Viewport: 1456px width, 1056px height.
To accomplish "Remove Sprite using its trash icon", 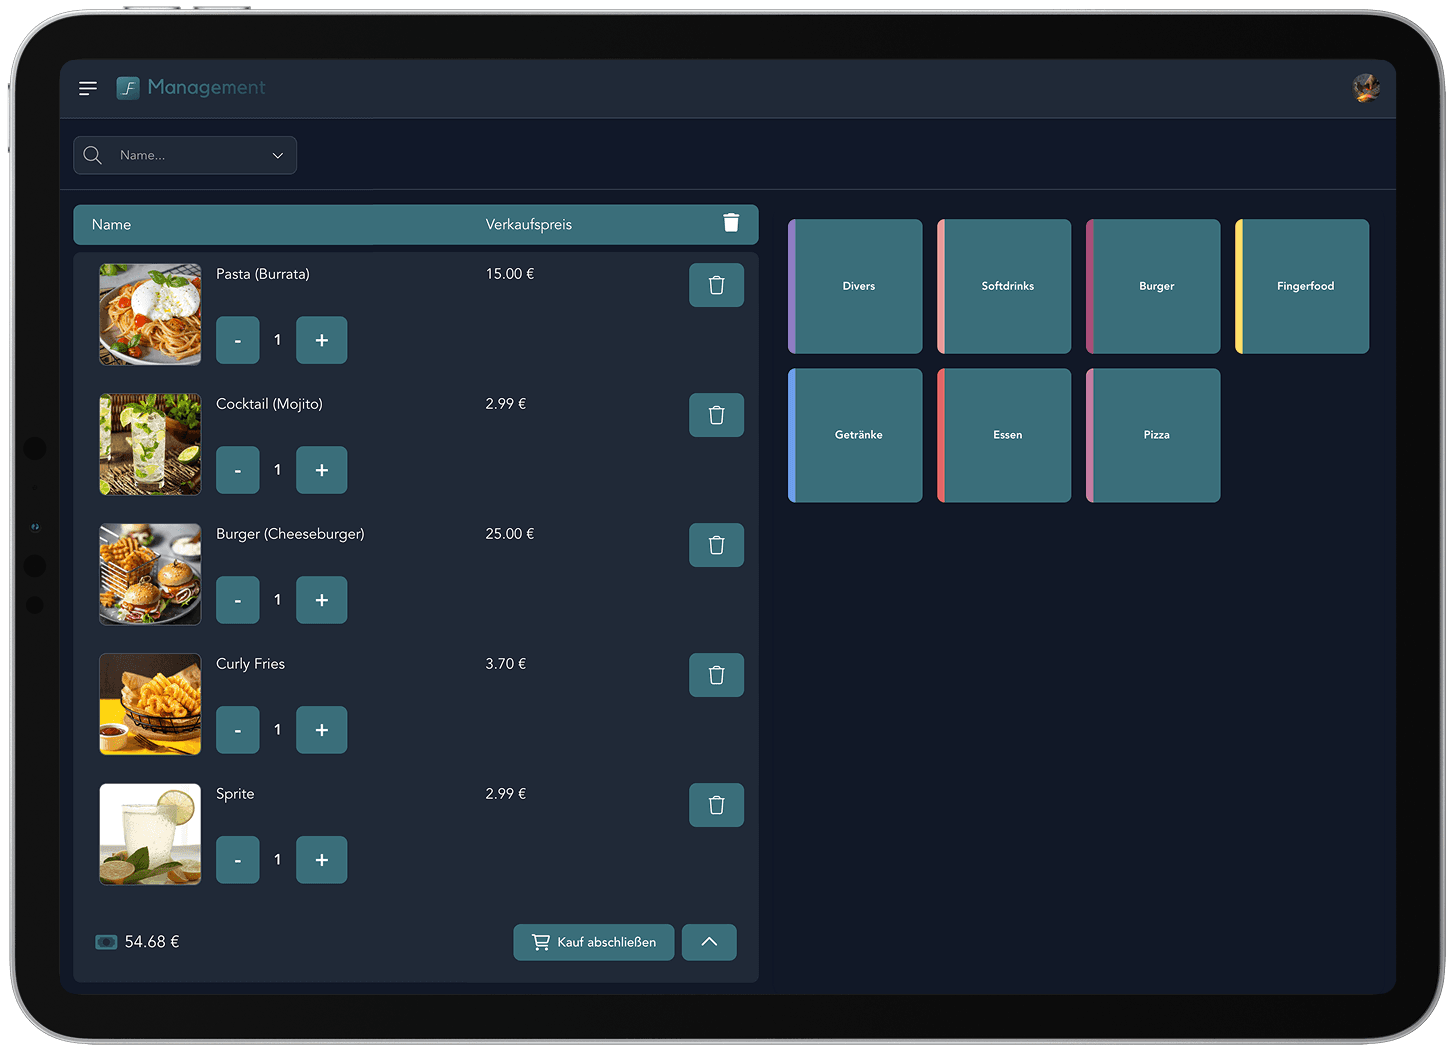I will click(x=716, y=805).
